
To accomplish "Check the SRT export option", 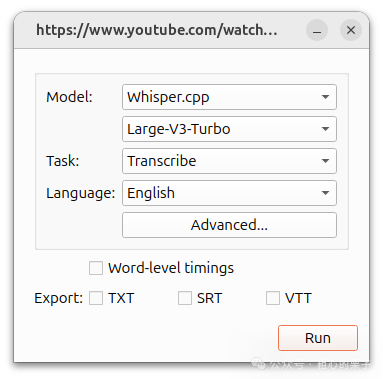I will (x=185, y=298).
